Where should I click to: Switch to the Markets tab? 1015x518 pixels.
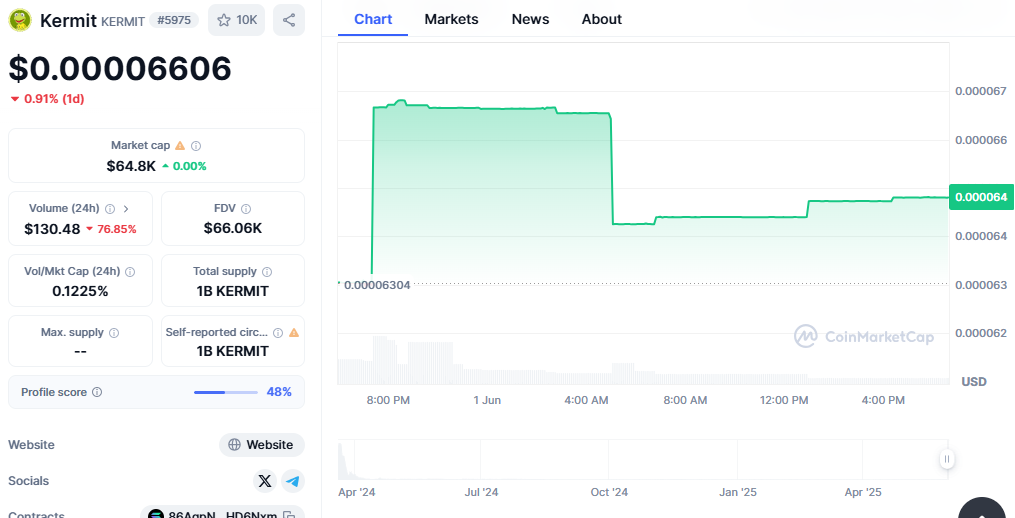pos(451,19)
